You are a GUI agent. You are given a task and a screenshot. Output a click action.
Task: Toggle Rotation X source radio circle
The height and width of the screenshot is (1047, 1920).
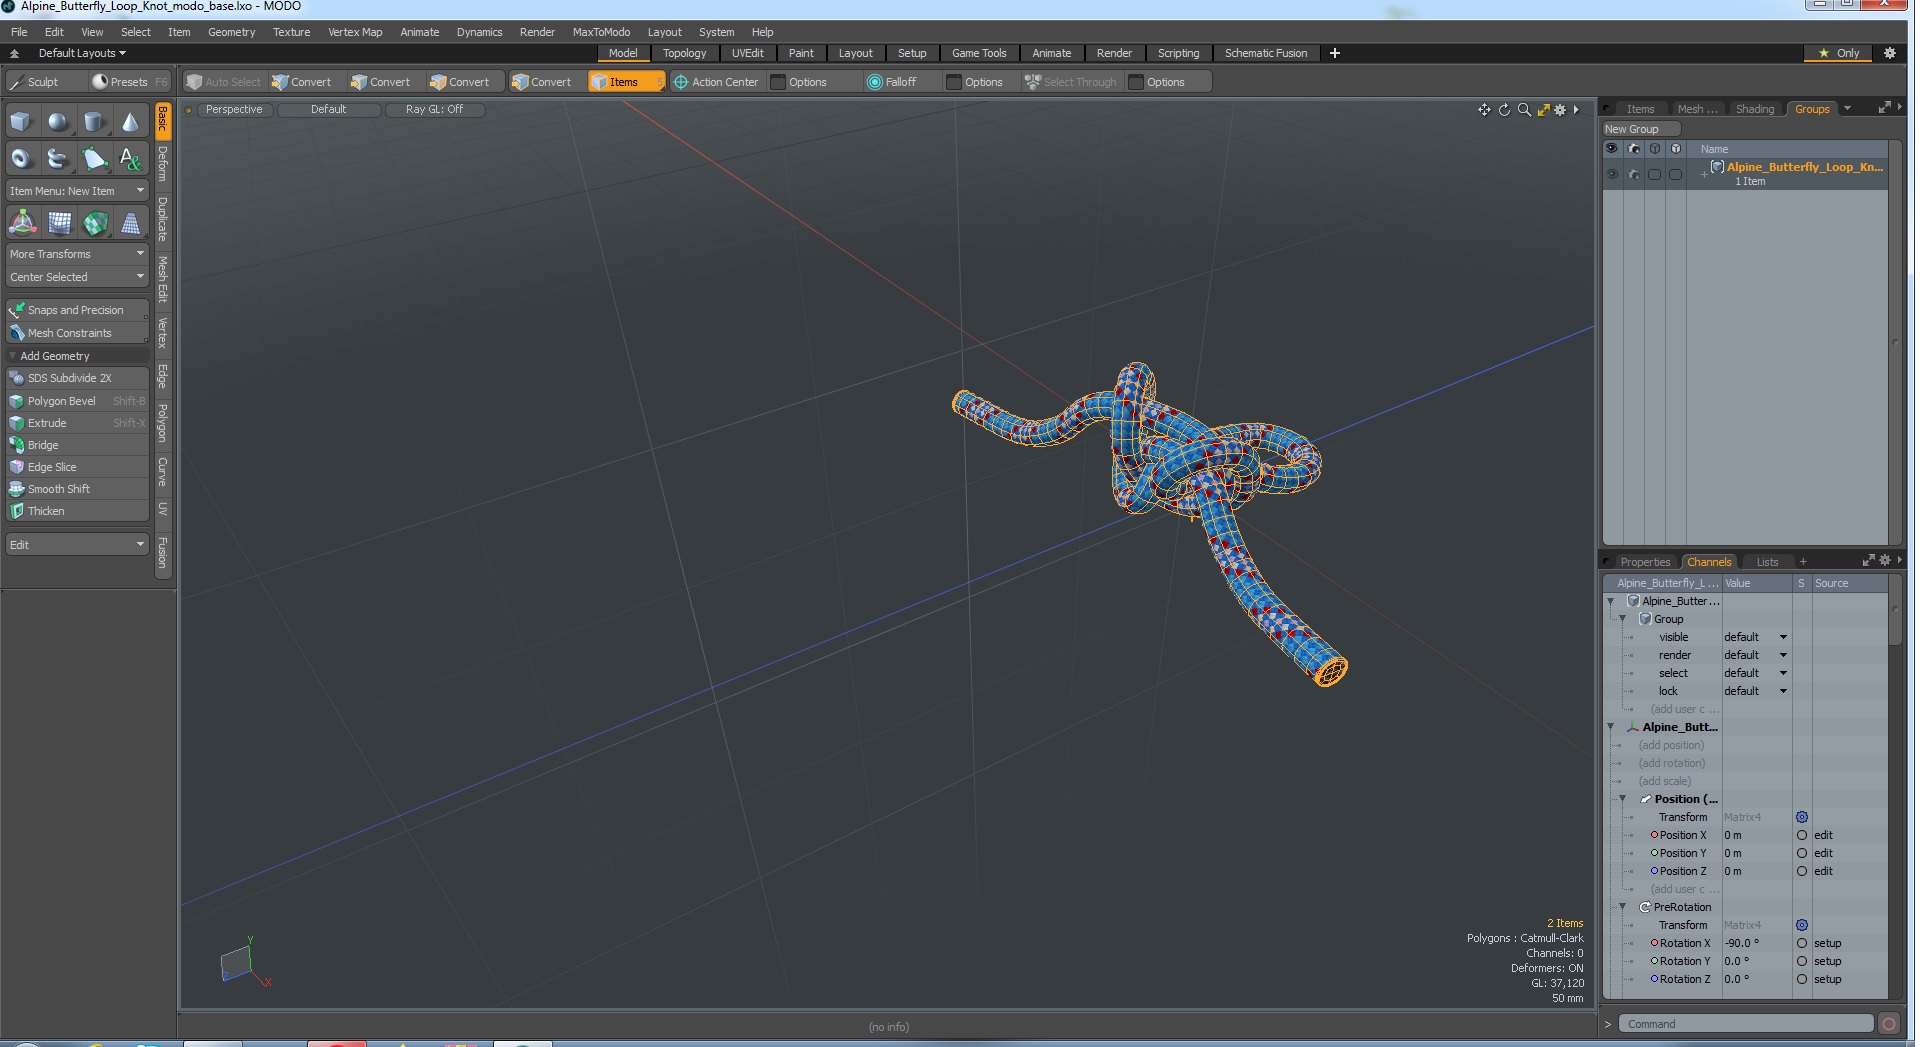(1802, 943)
